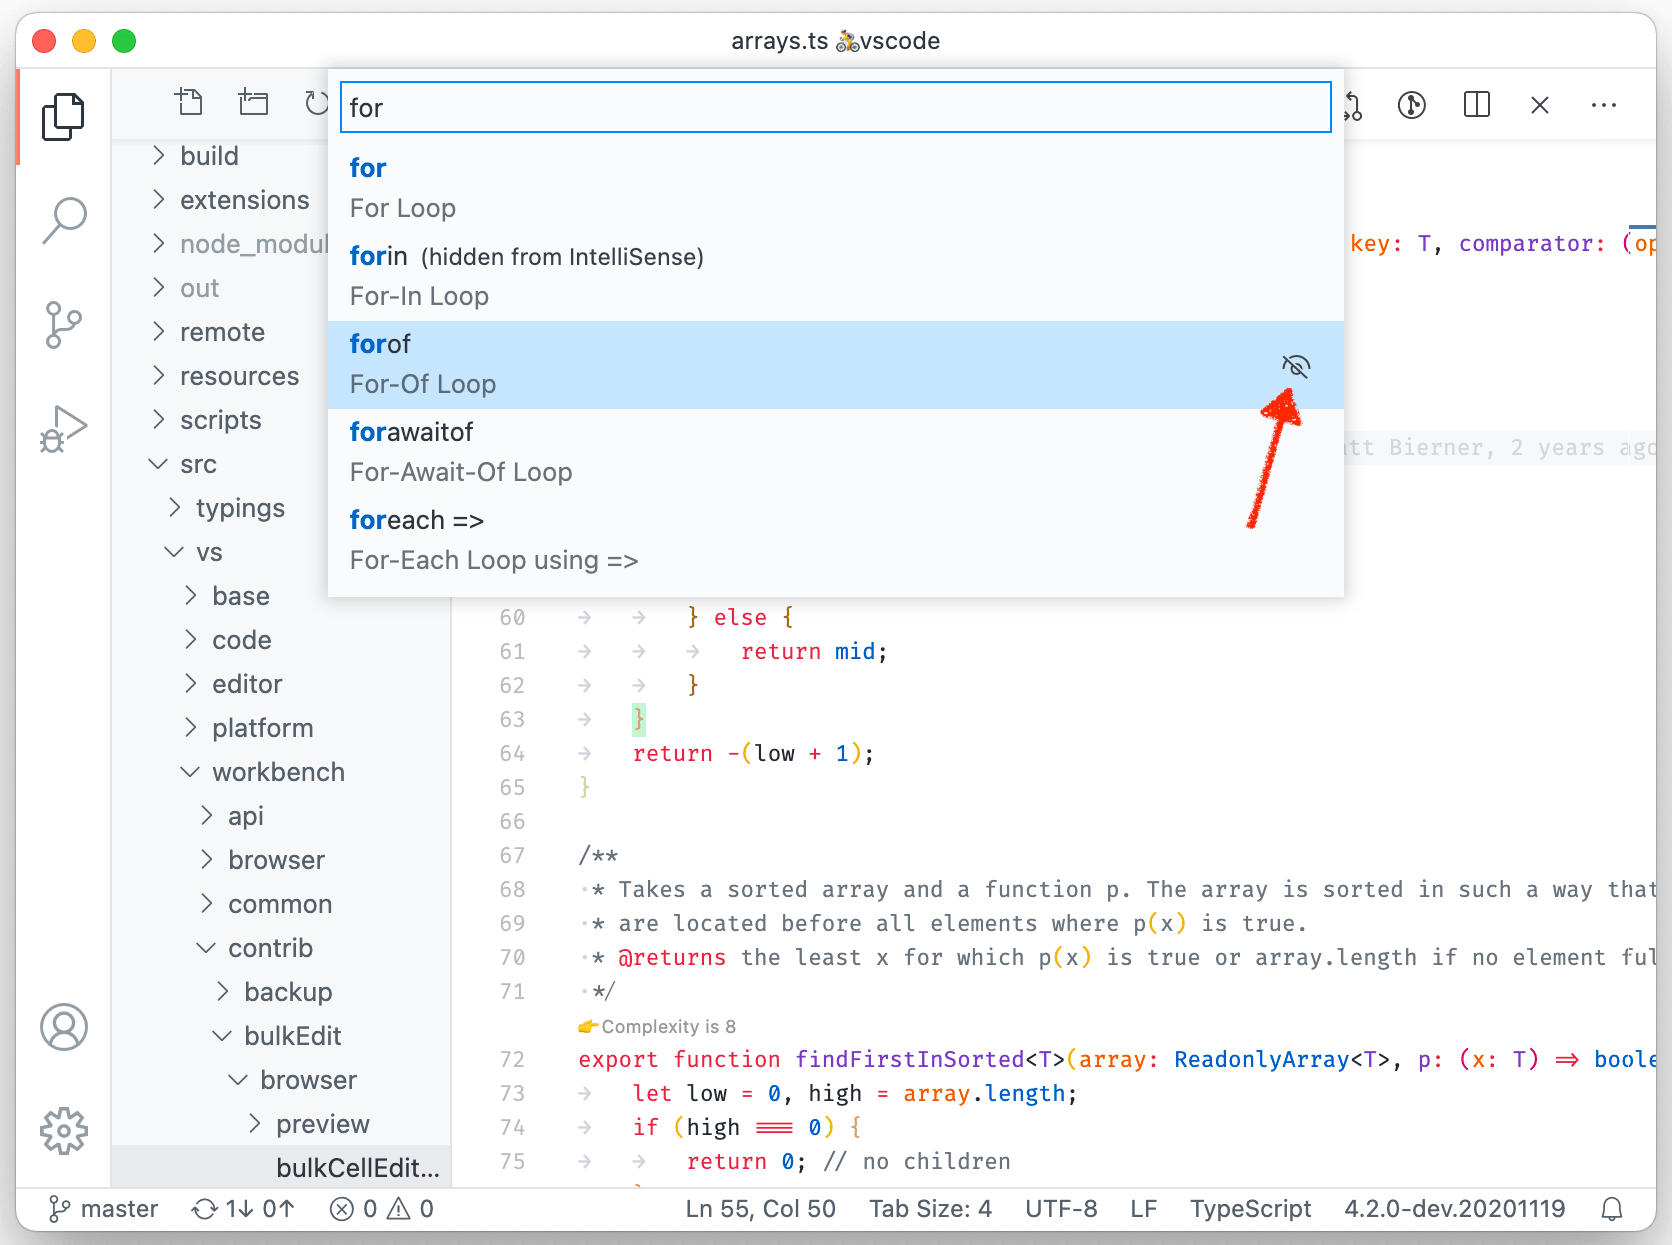1672x1245 pixels.
Task: Split the editor using the split icon
Action: tap(1476, 105)
